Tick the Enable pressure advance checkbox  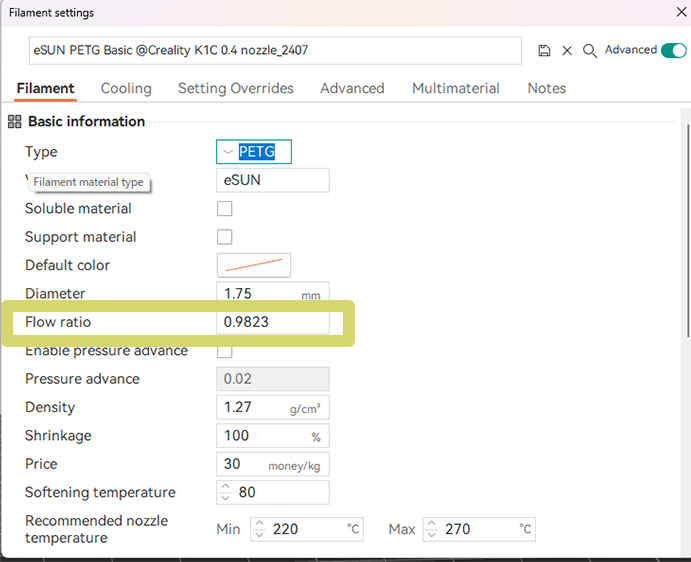225,351
